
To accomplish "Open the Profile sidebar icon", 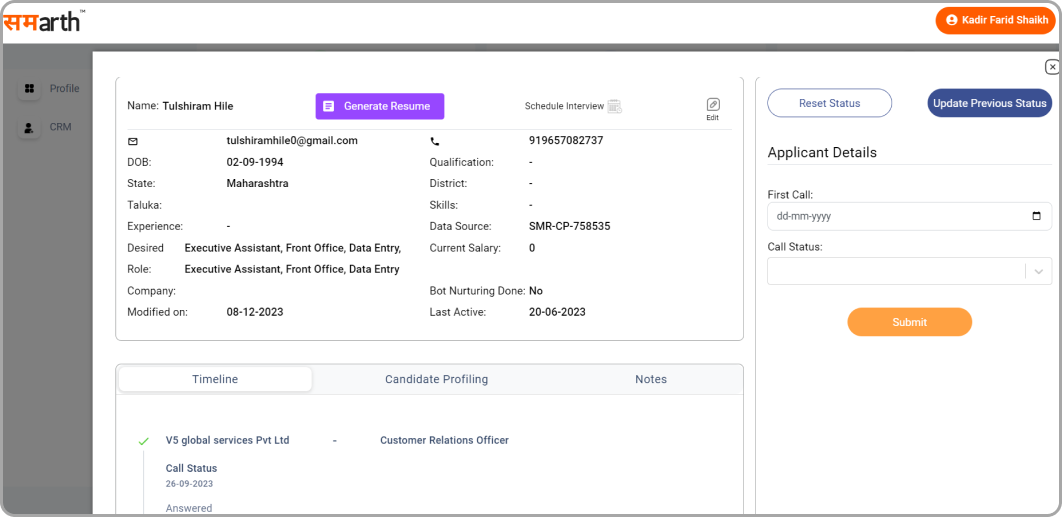I will pos(30,89).
